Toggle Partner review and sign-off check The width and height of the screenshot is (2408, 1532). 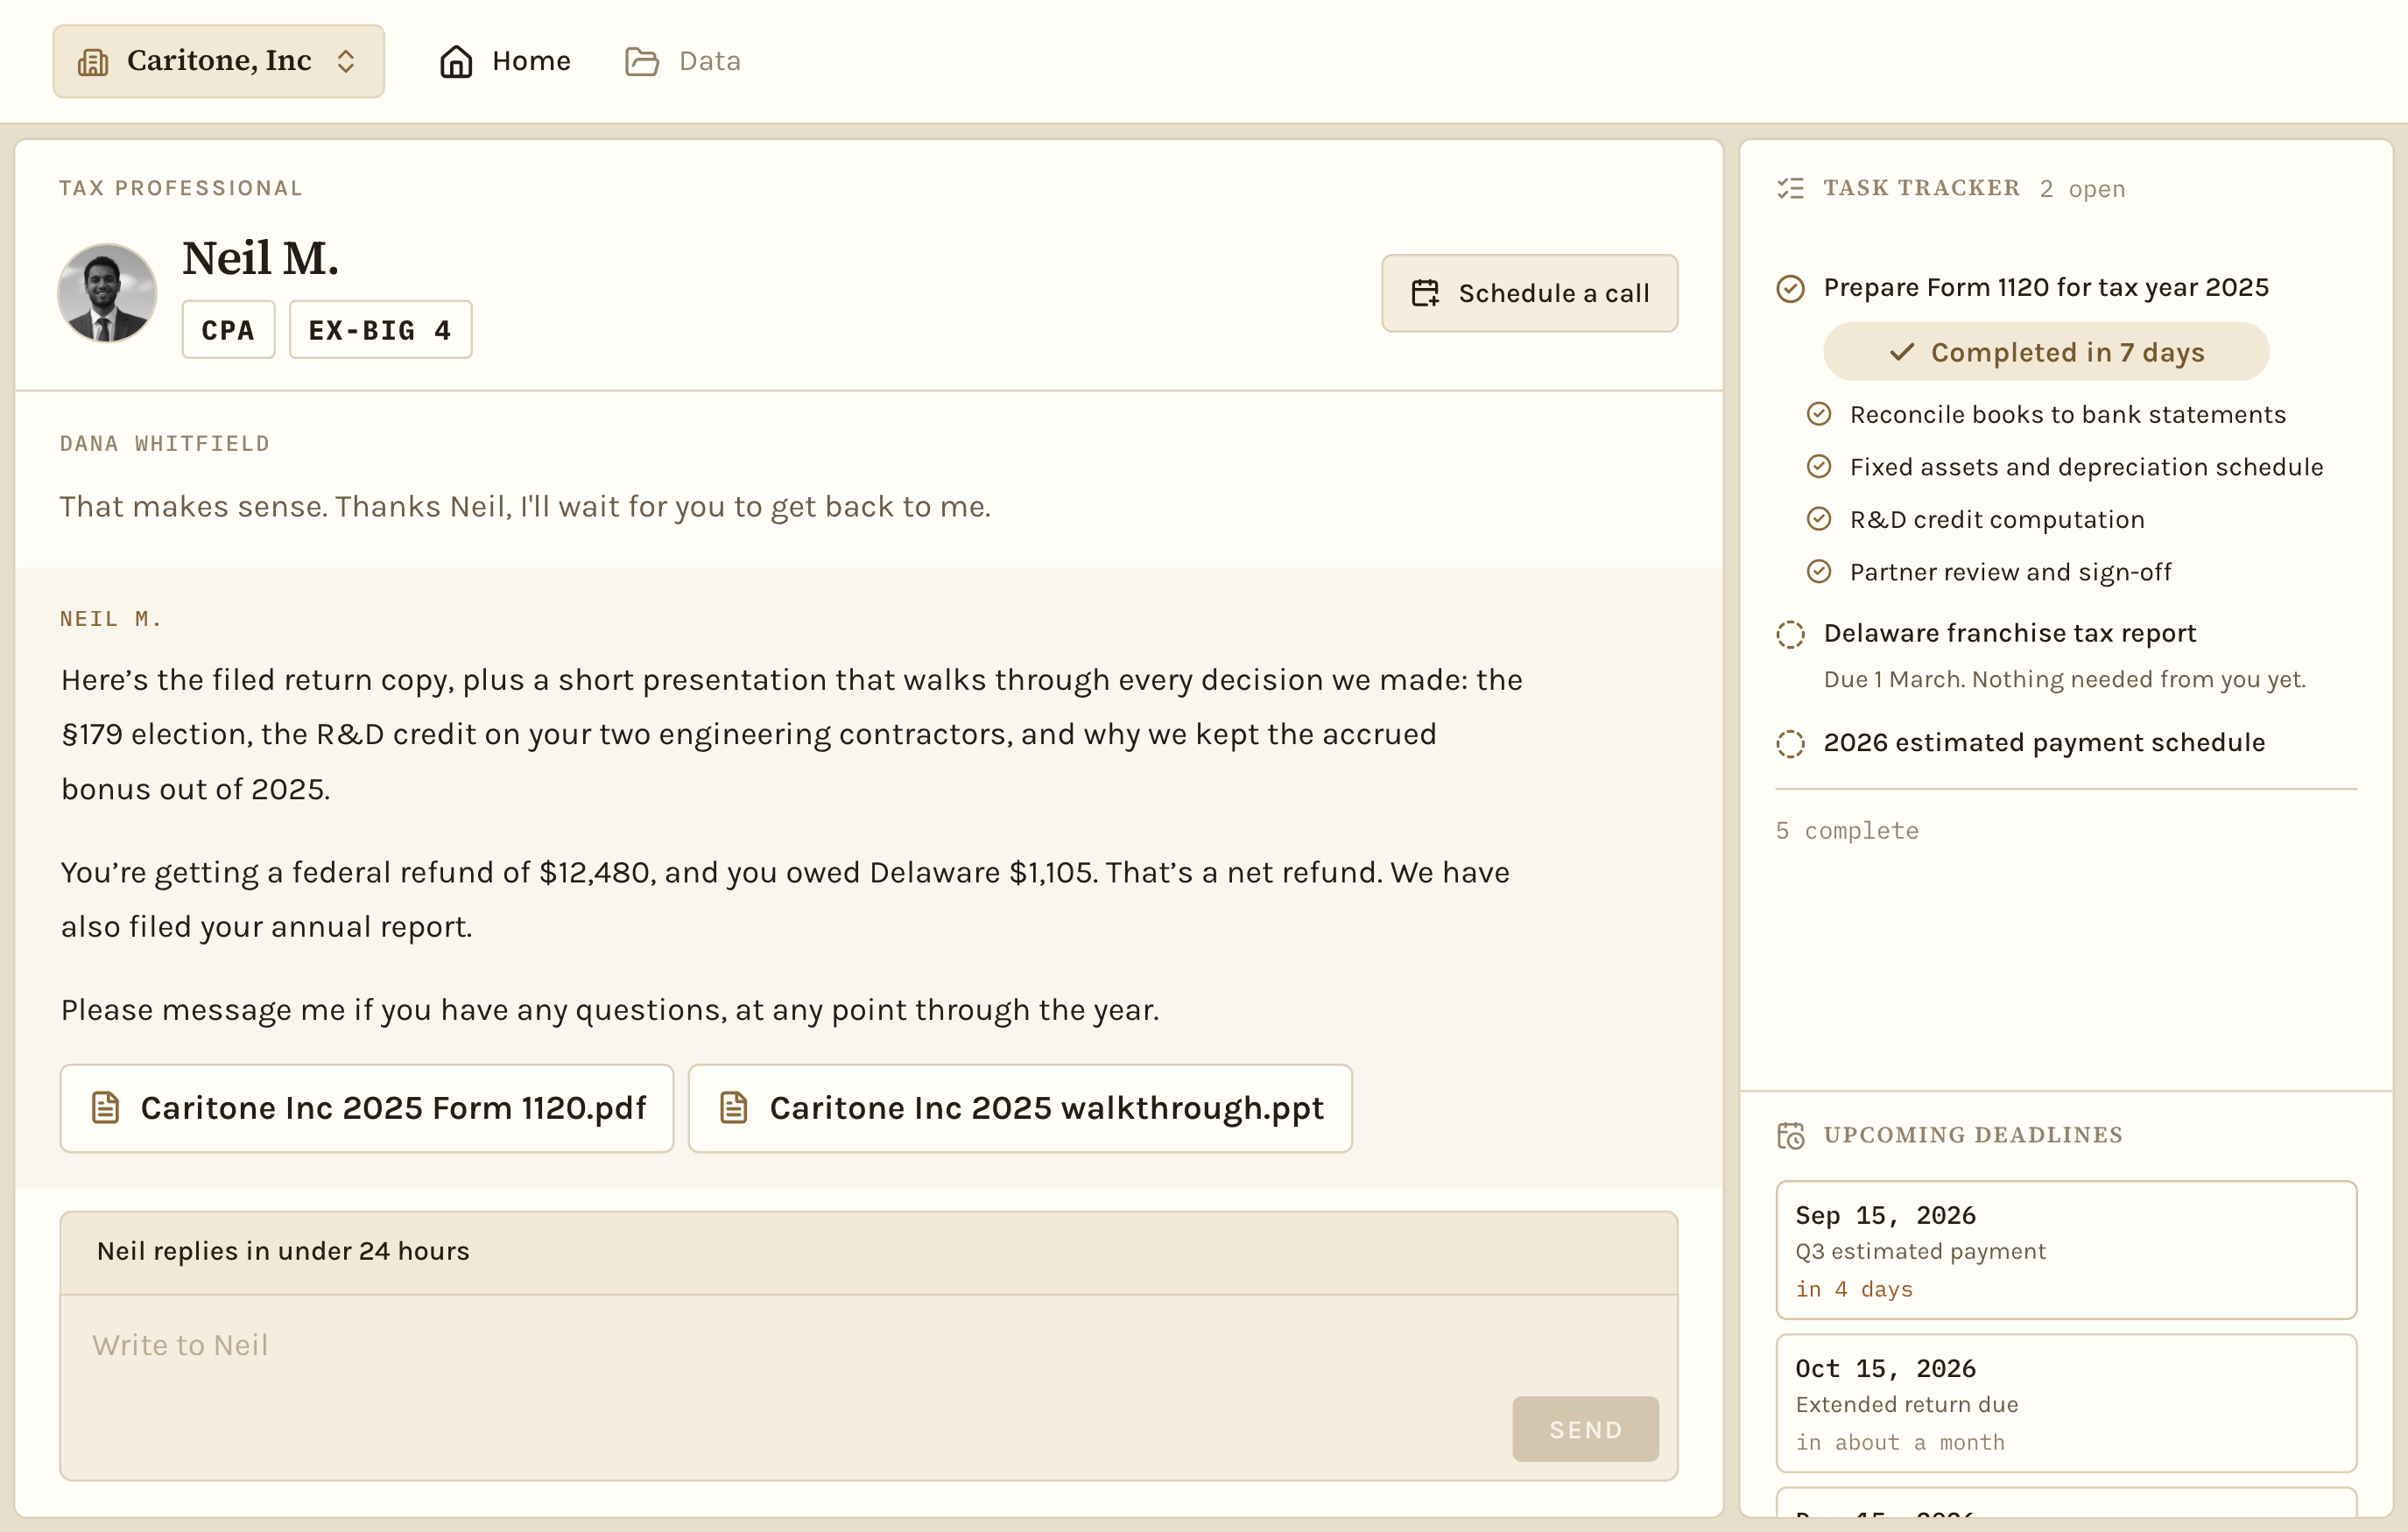click(x=1819, y=572)
